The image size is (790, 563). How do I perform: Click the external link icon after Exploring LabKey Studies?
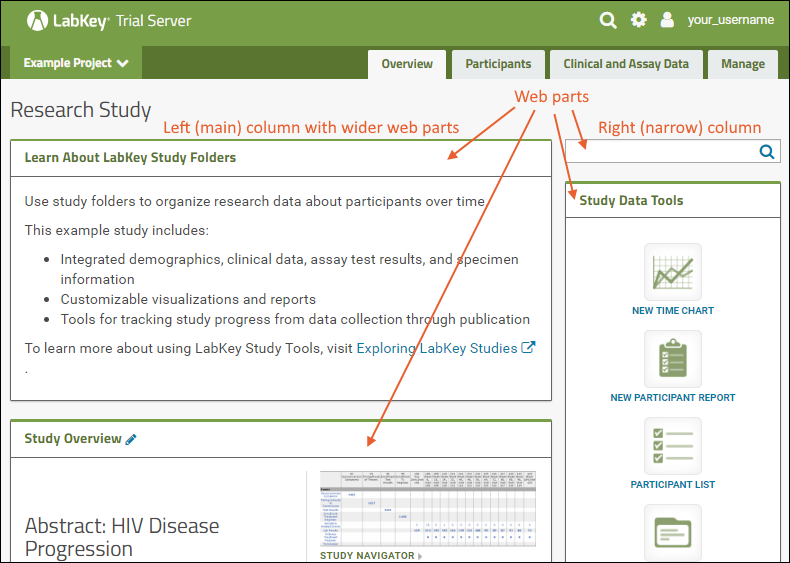coord(528,347)
